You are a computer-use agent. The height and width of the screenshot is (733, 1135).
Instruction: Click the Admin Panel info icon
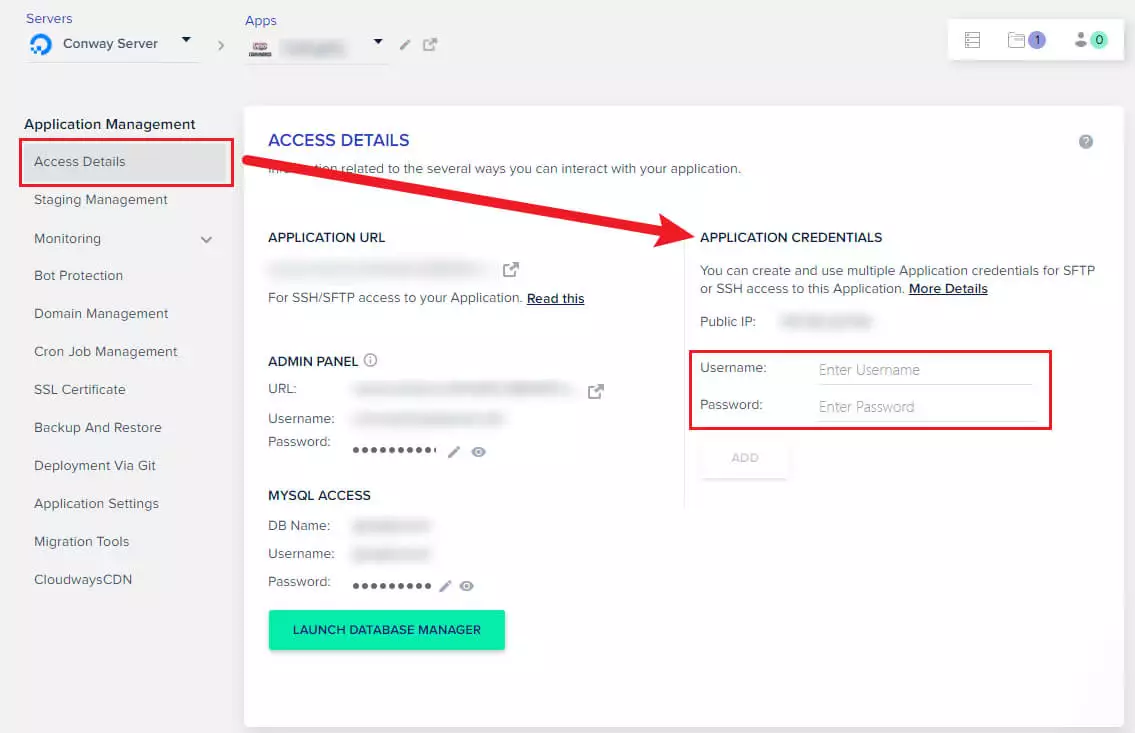point(370,360)
